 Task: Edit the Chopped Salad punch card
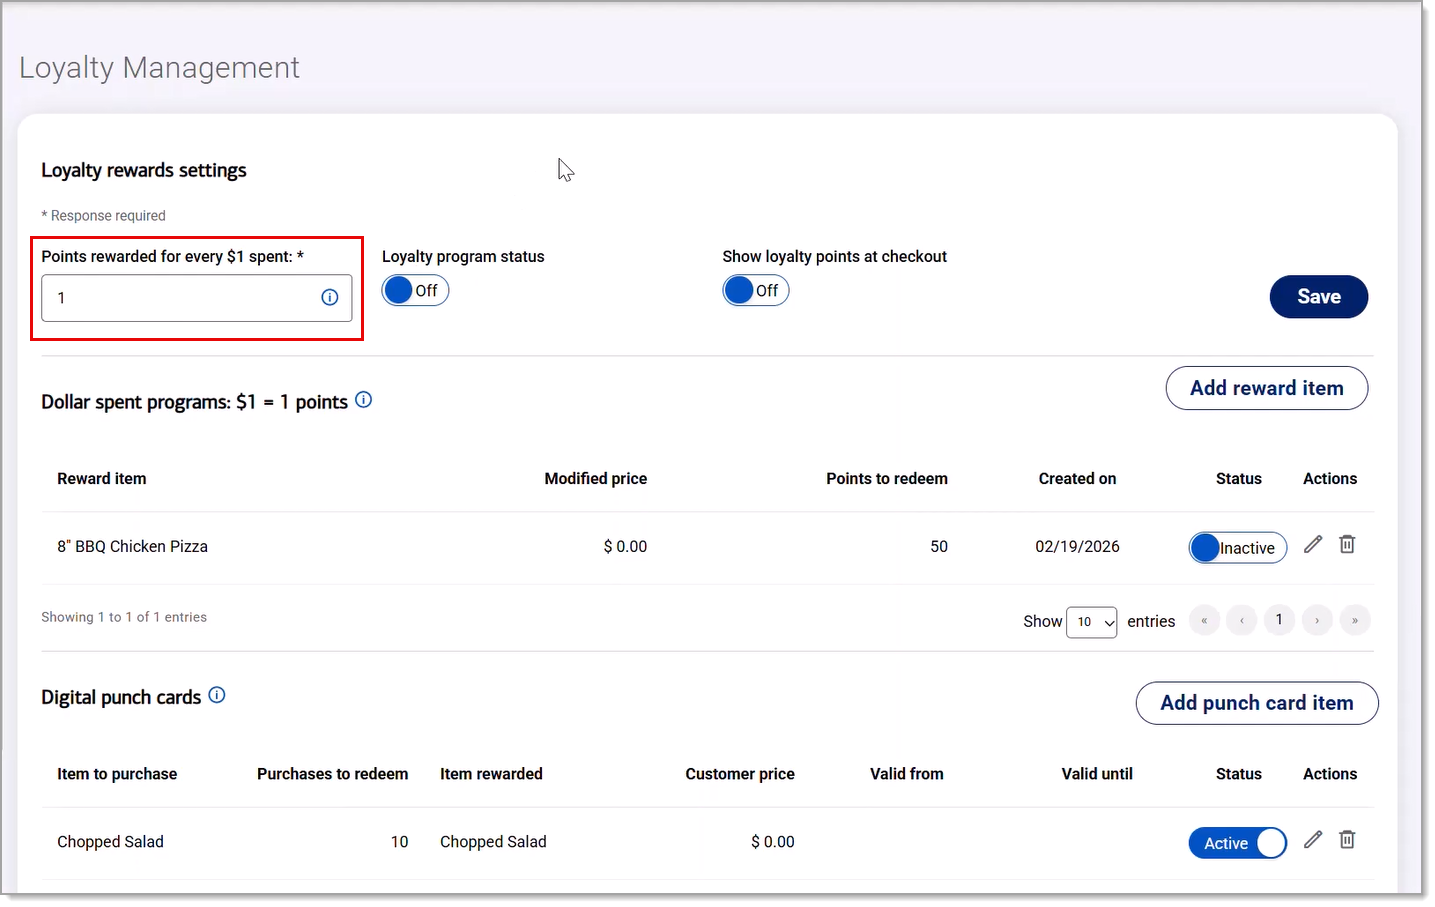1313,840
